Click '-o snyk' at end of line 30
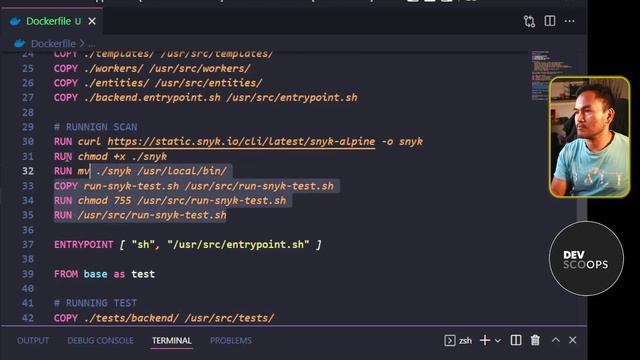Image resolution: width=640 pixels, height=360 pixels. (402, 142)
